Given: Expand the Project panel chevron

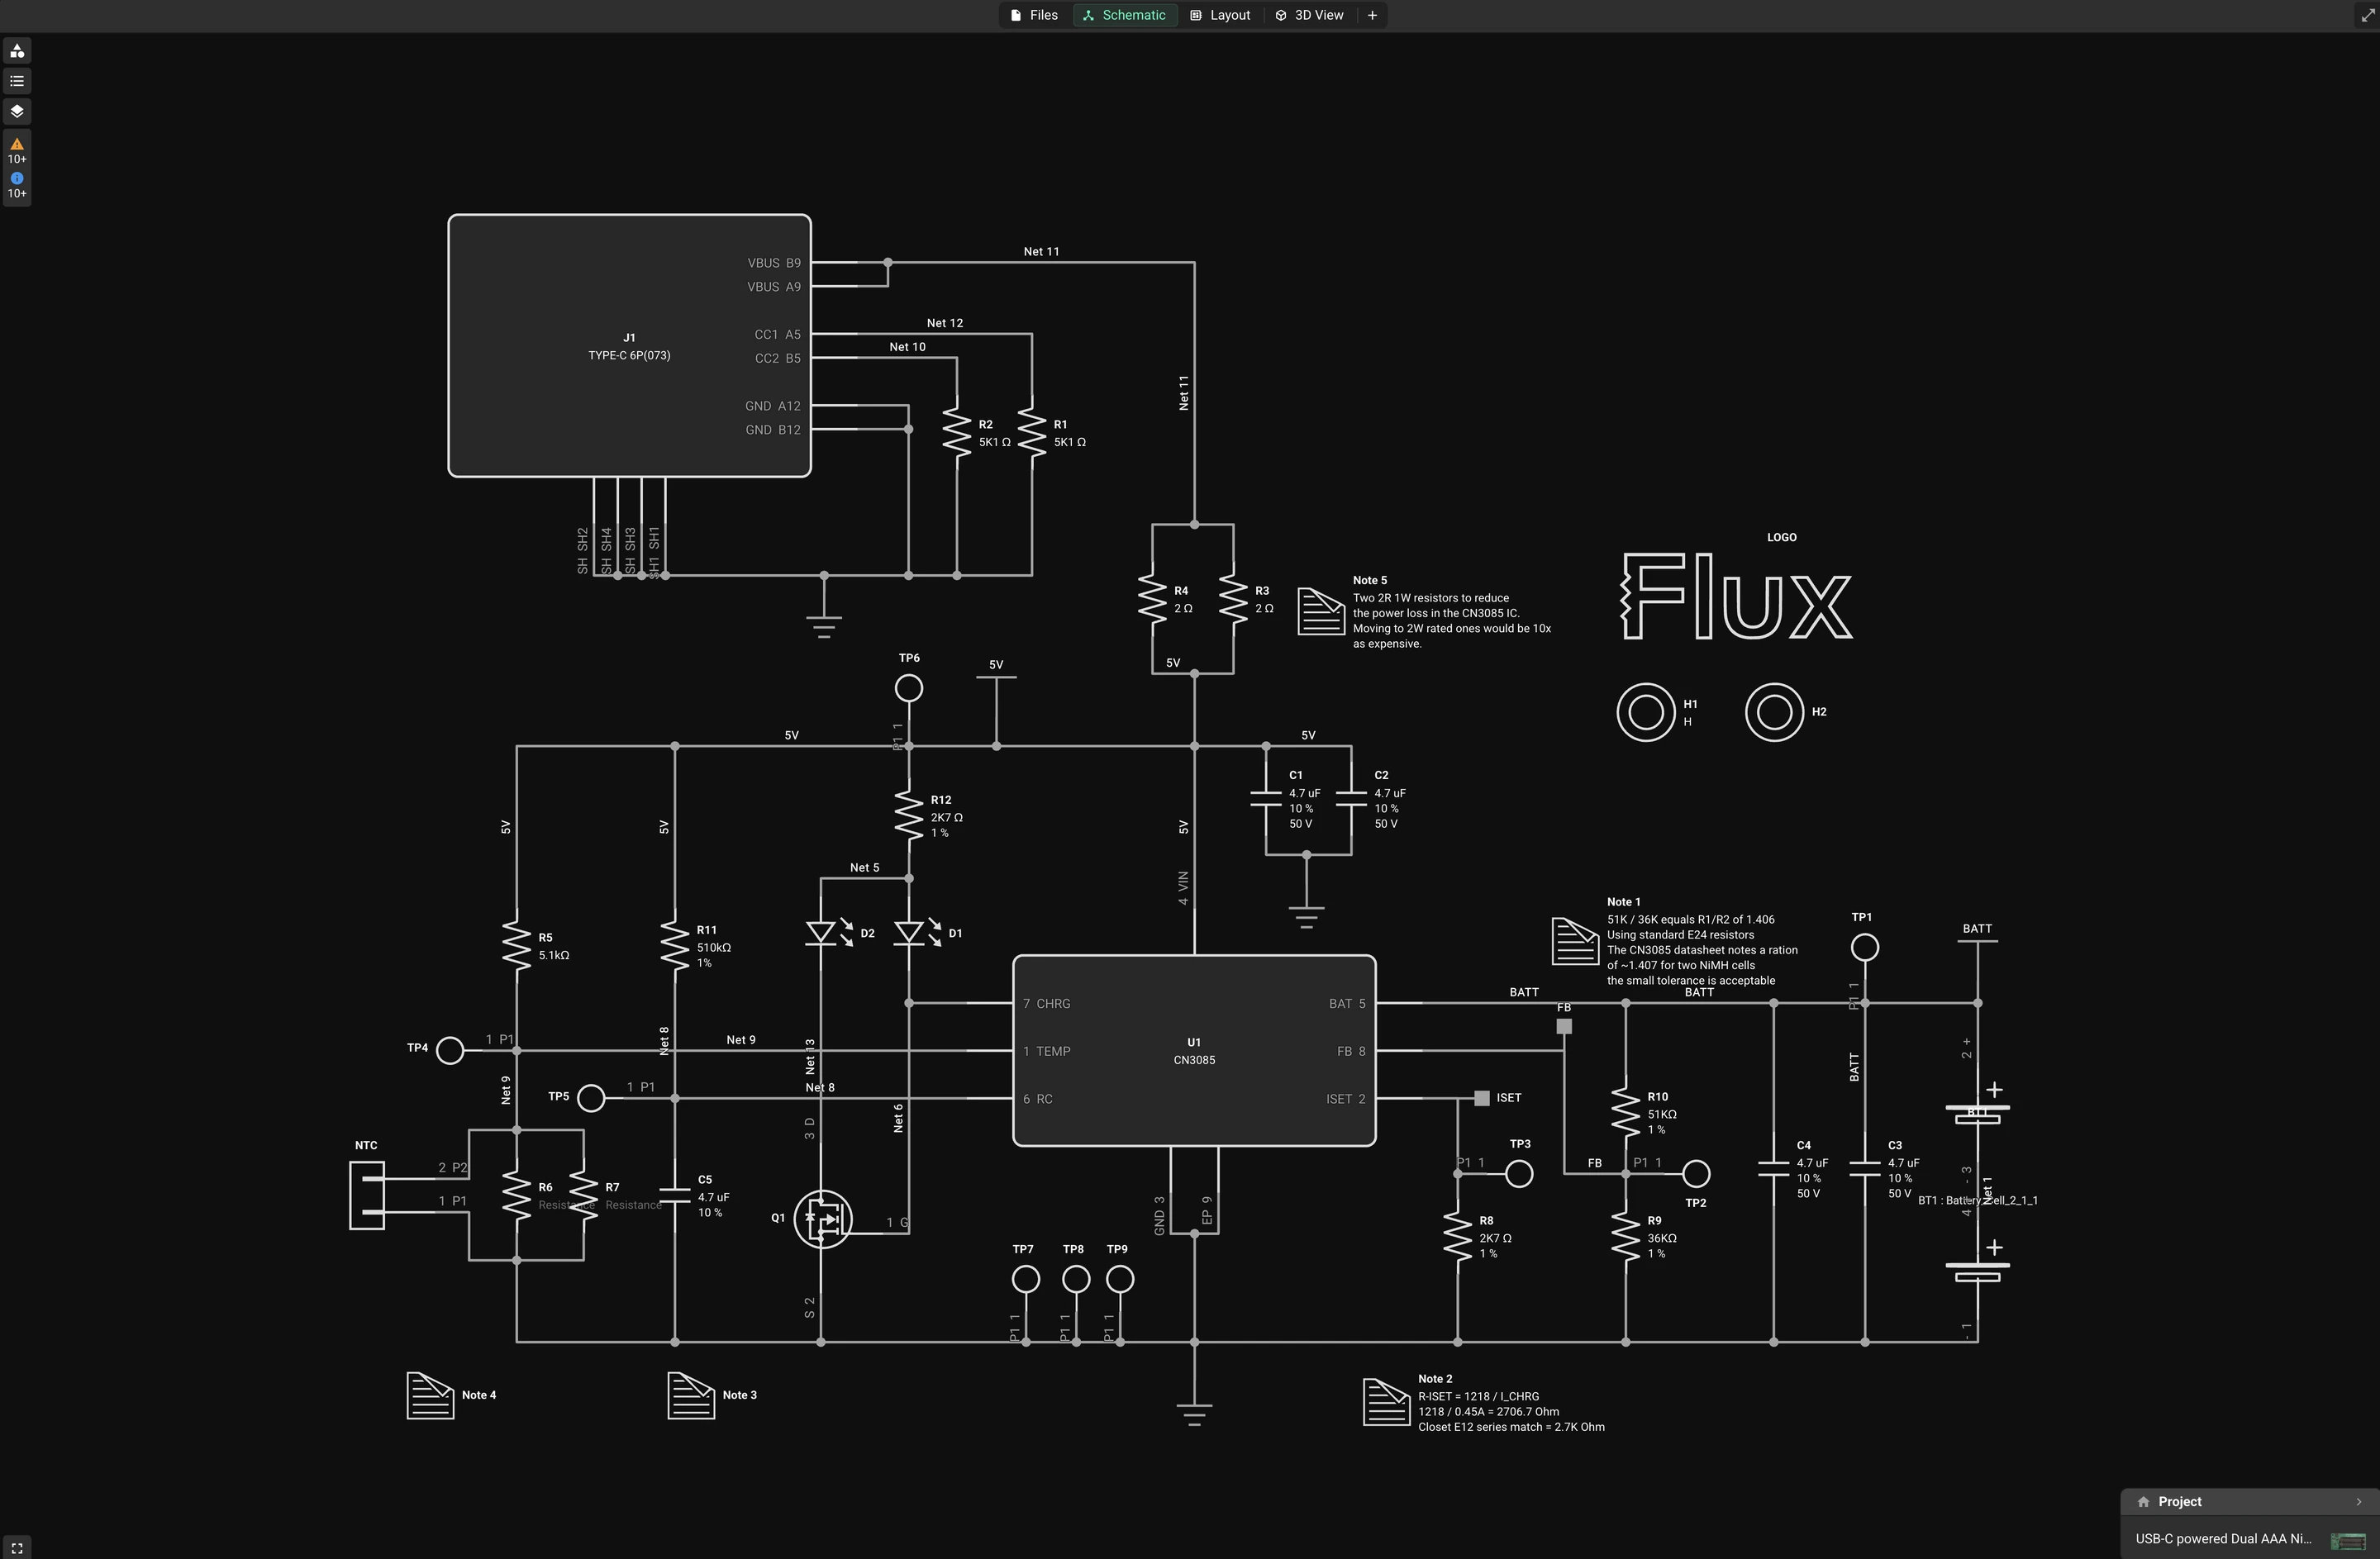Looking at the screenshot, I should 2359,1501.
